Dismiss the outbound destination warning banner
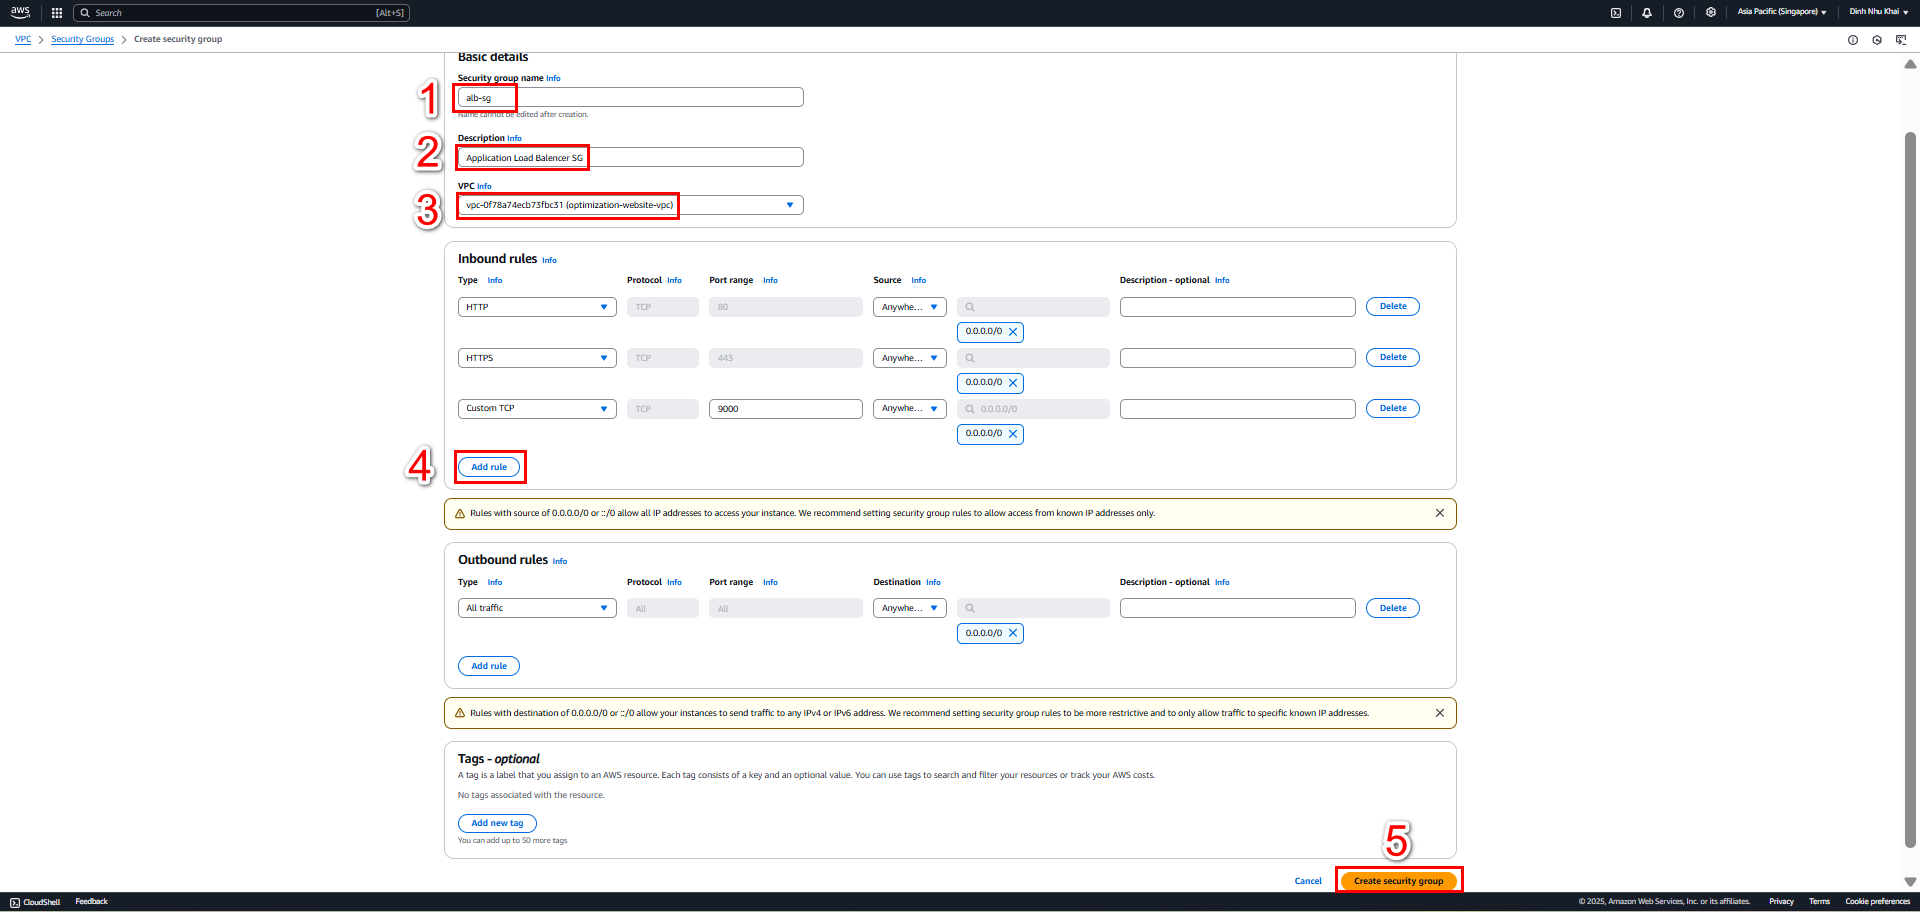Screen dimensions: 1920x912 click(1440, 713)
